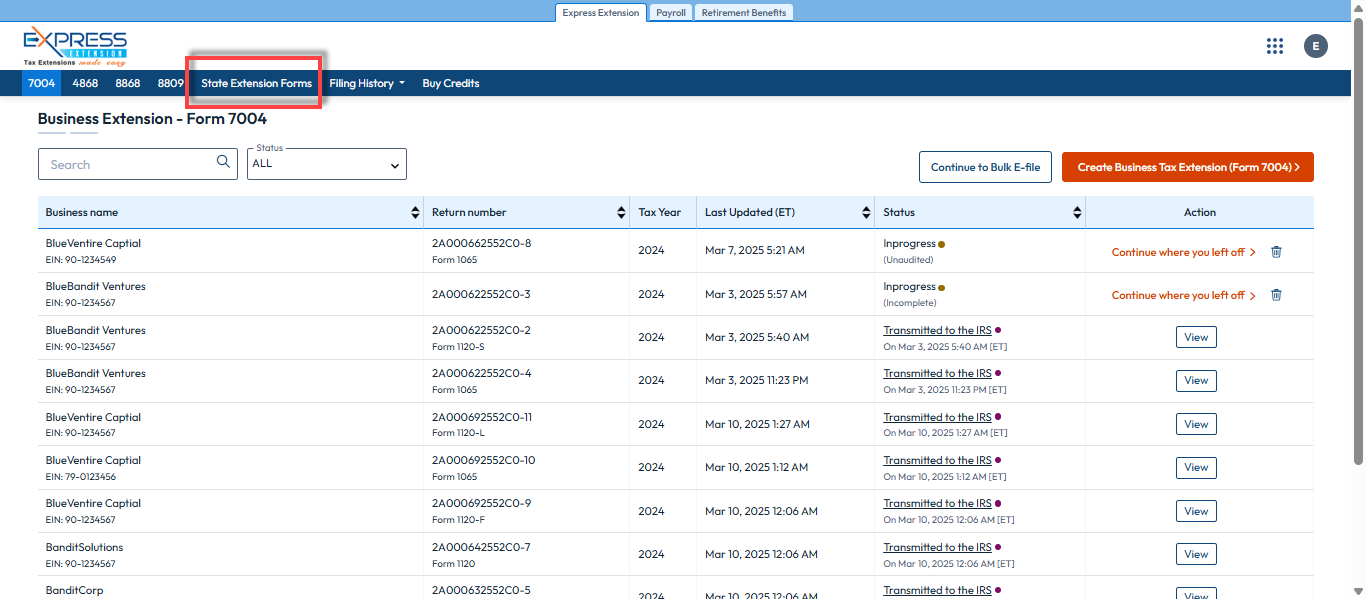Click the (Incomplete) status text

(x=910, y=302)
